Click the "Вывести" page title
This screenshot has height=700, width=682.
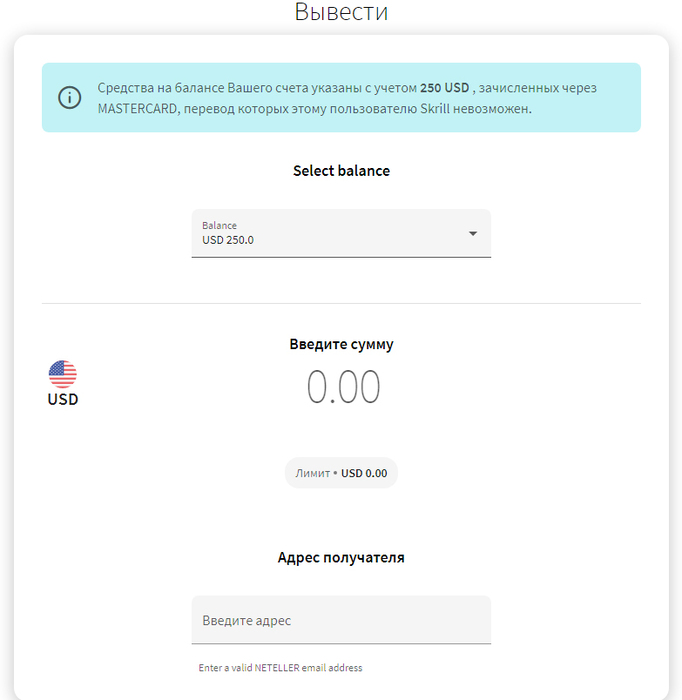click(341, 13)
